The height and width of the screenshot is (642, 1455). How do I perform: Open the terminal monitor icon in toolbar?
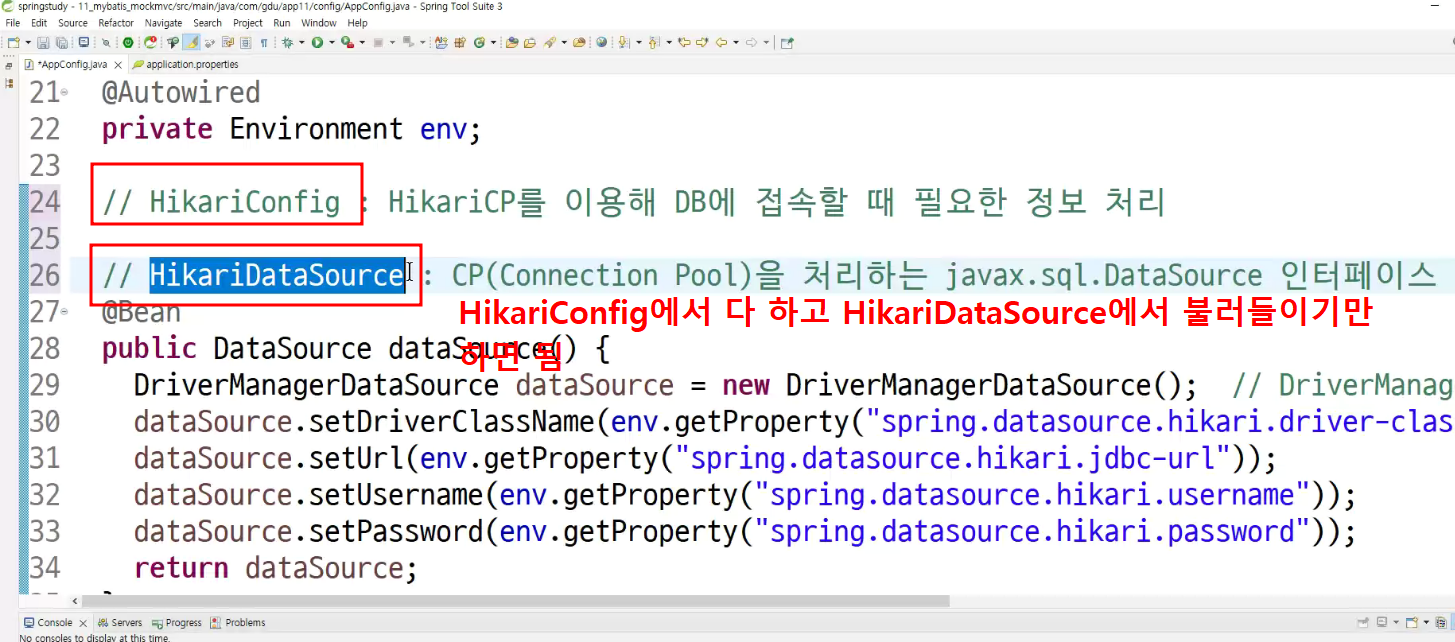tap(84, 43)
